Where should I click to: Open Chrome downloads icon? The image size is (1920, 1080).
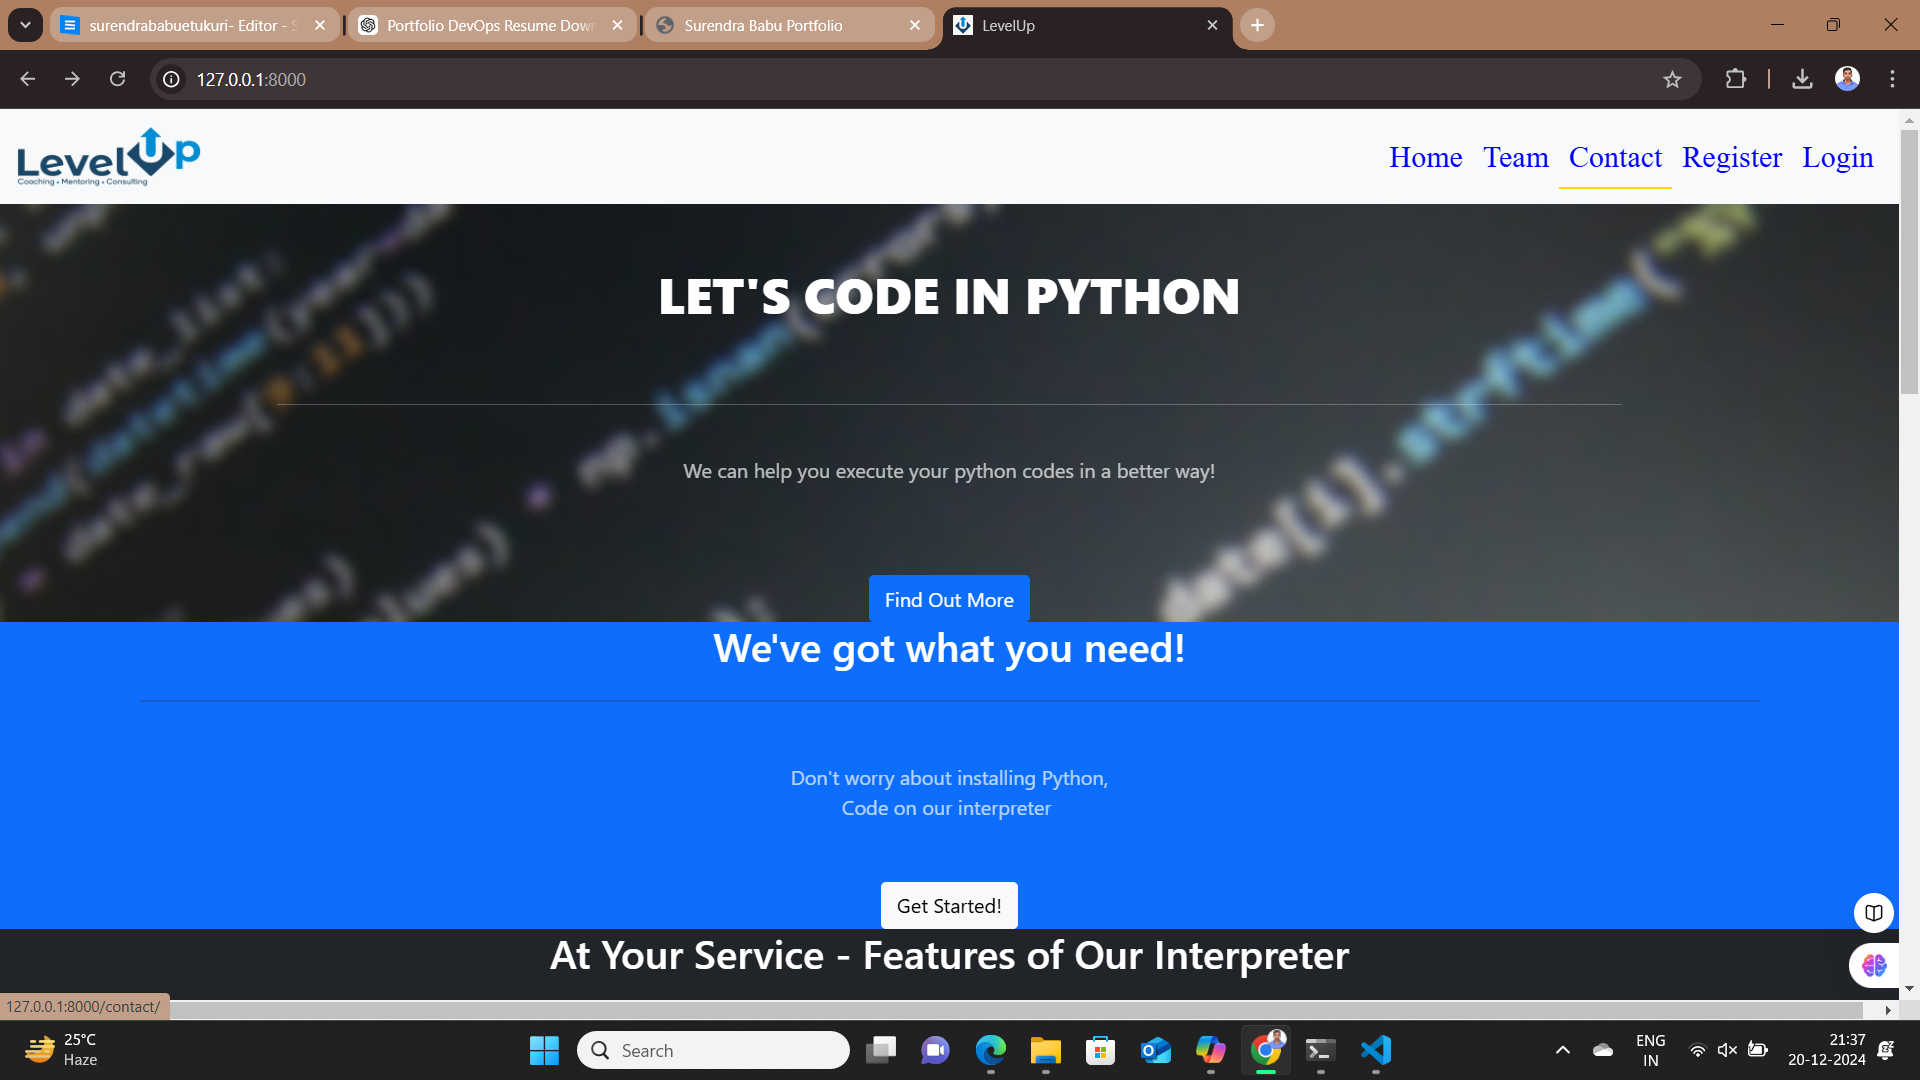tap(1802, 79)
